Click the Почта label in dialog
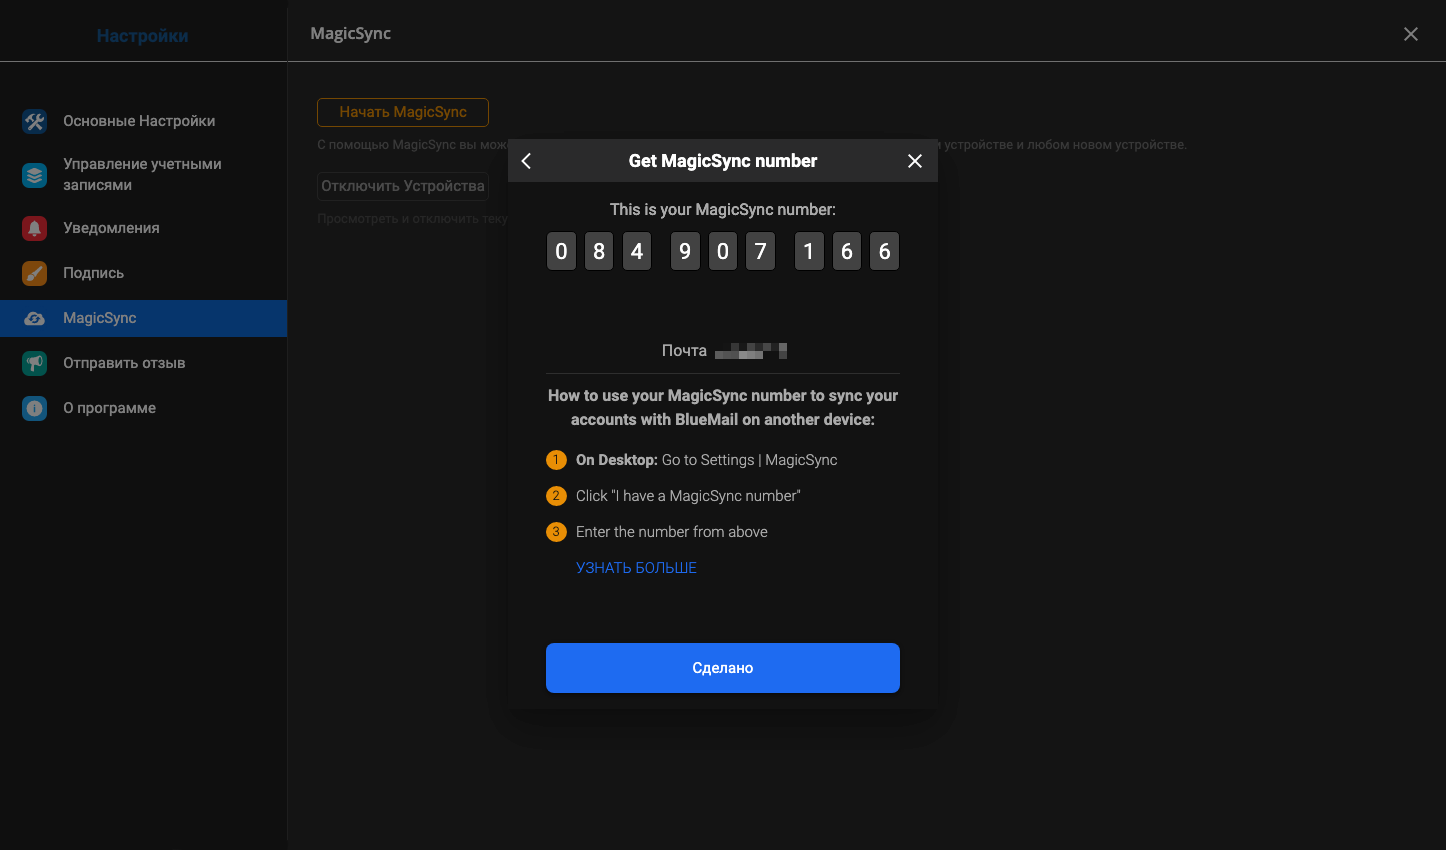 (x=684, y=351)
